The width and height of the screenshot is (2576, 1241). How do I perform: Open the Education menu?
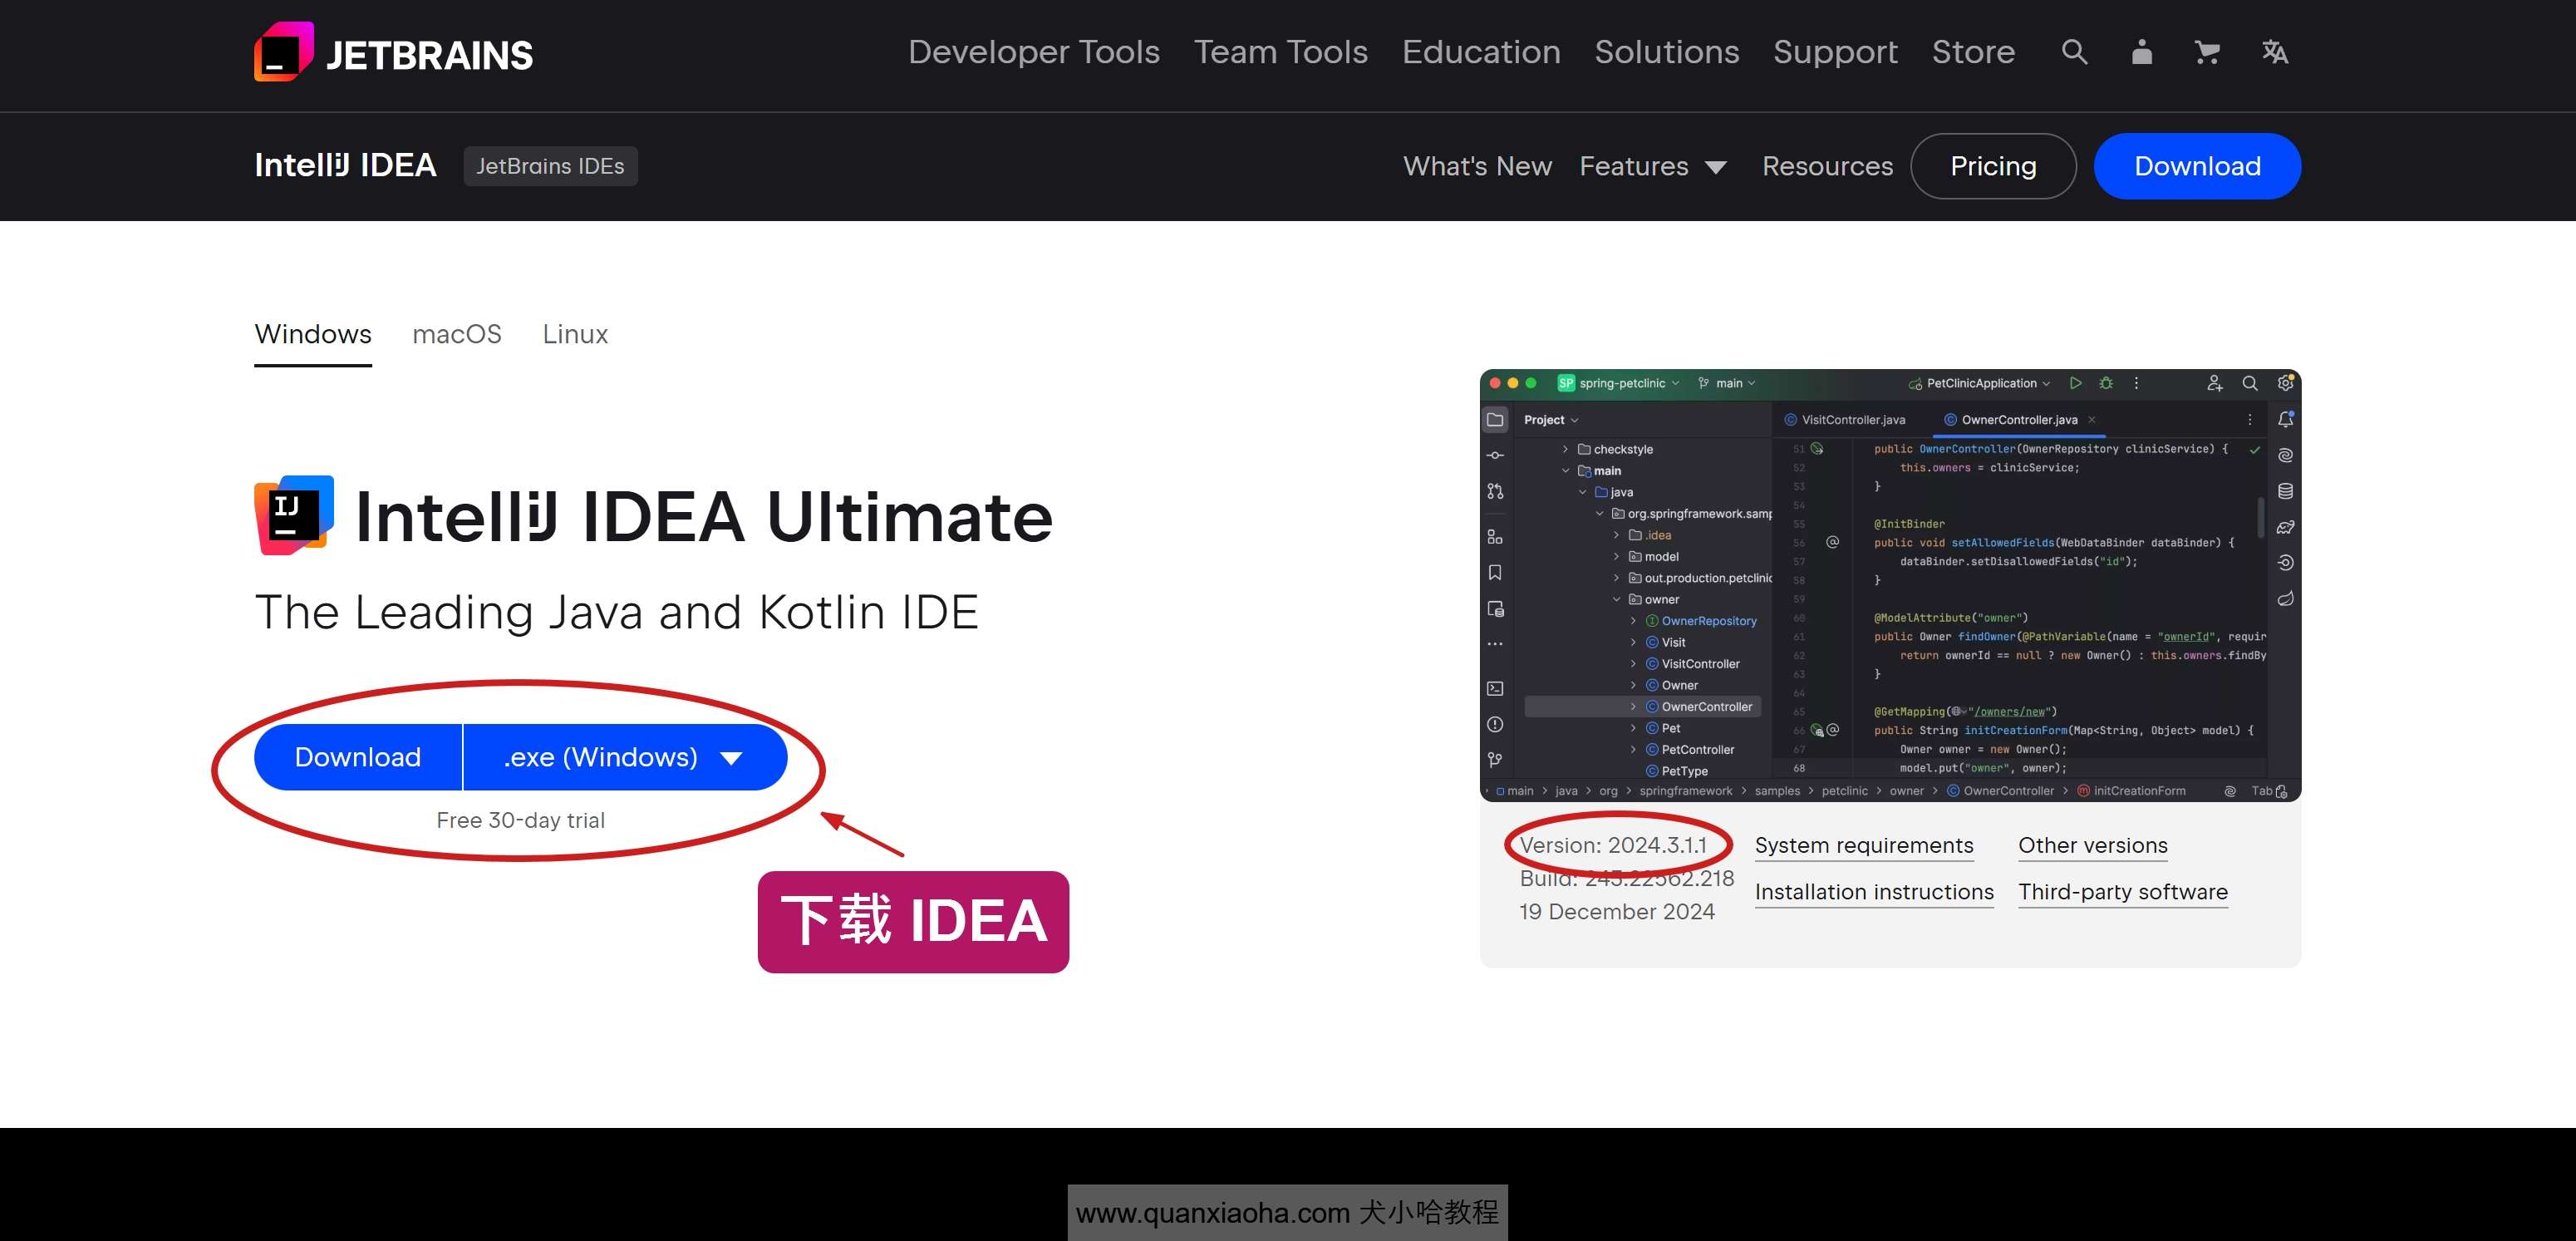click(1481, 52)
